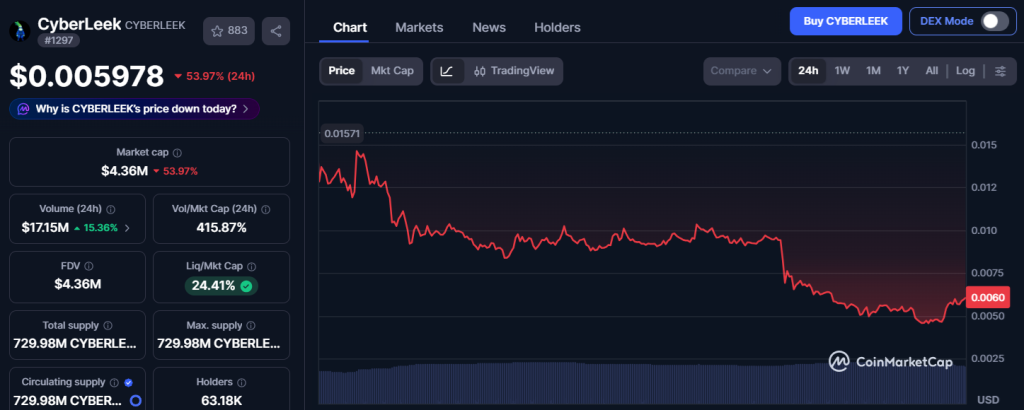Click the CyberLeek coin logo icon
The width and height of the screenshot is (1024, 410).
[20, 31]
